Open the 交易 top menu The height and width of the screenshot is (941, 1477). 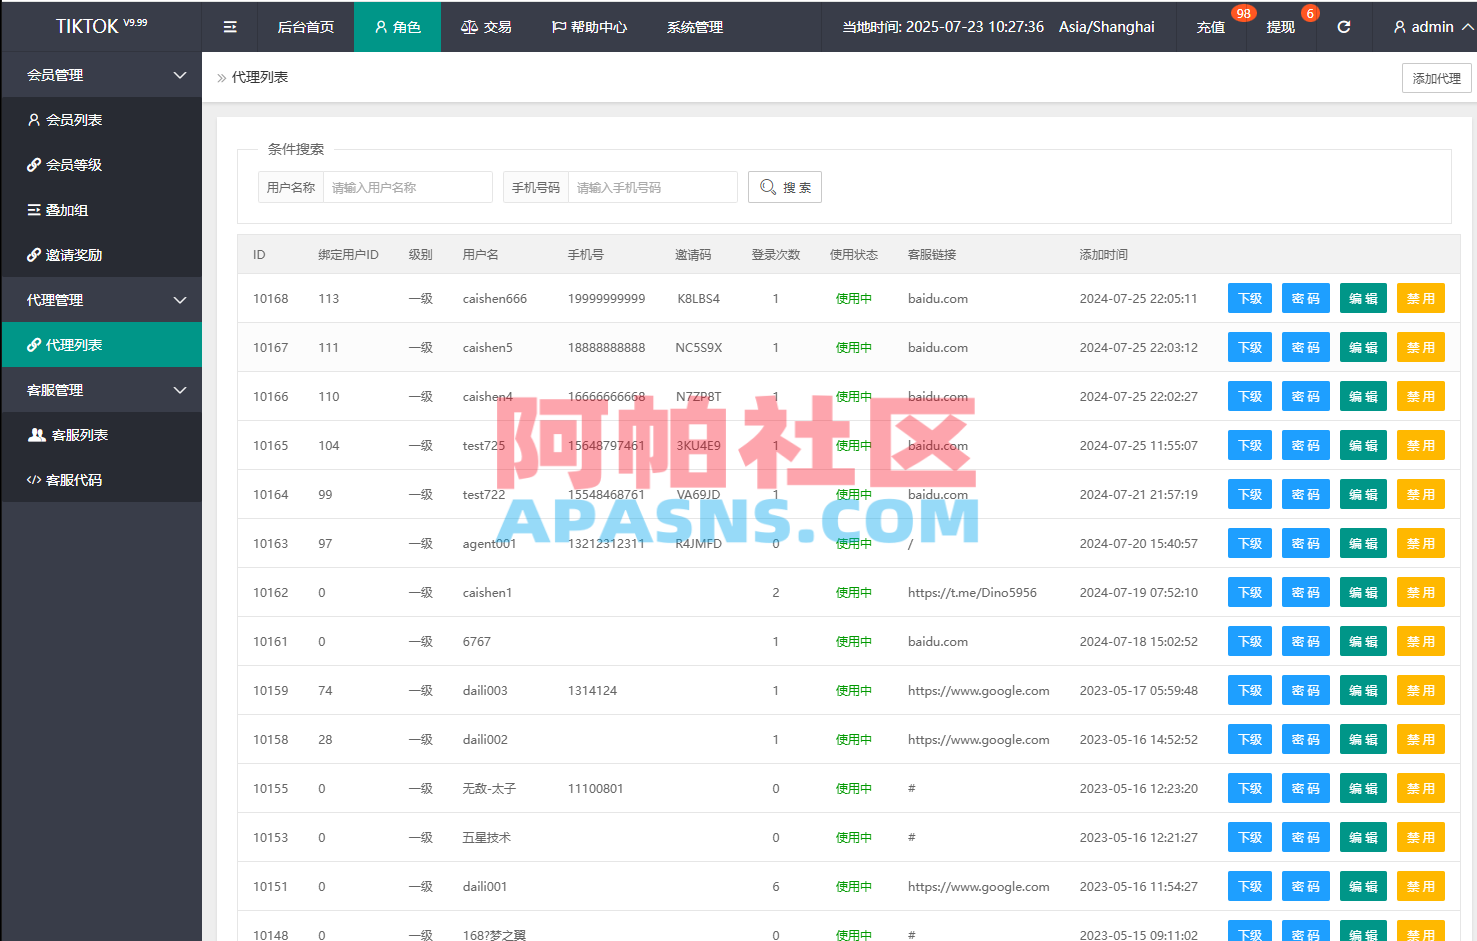(x=486, y=27)
